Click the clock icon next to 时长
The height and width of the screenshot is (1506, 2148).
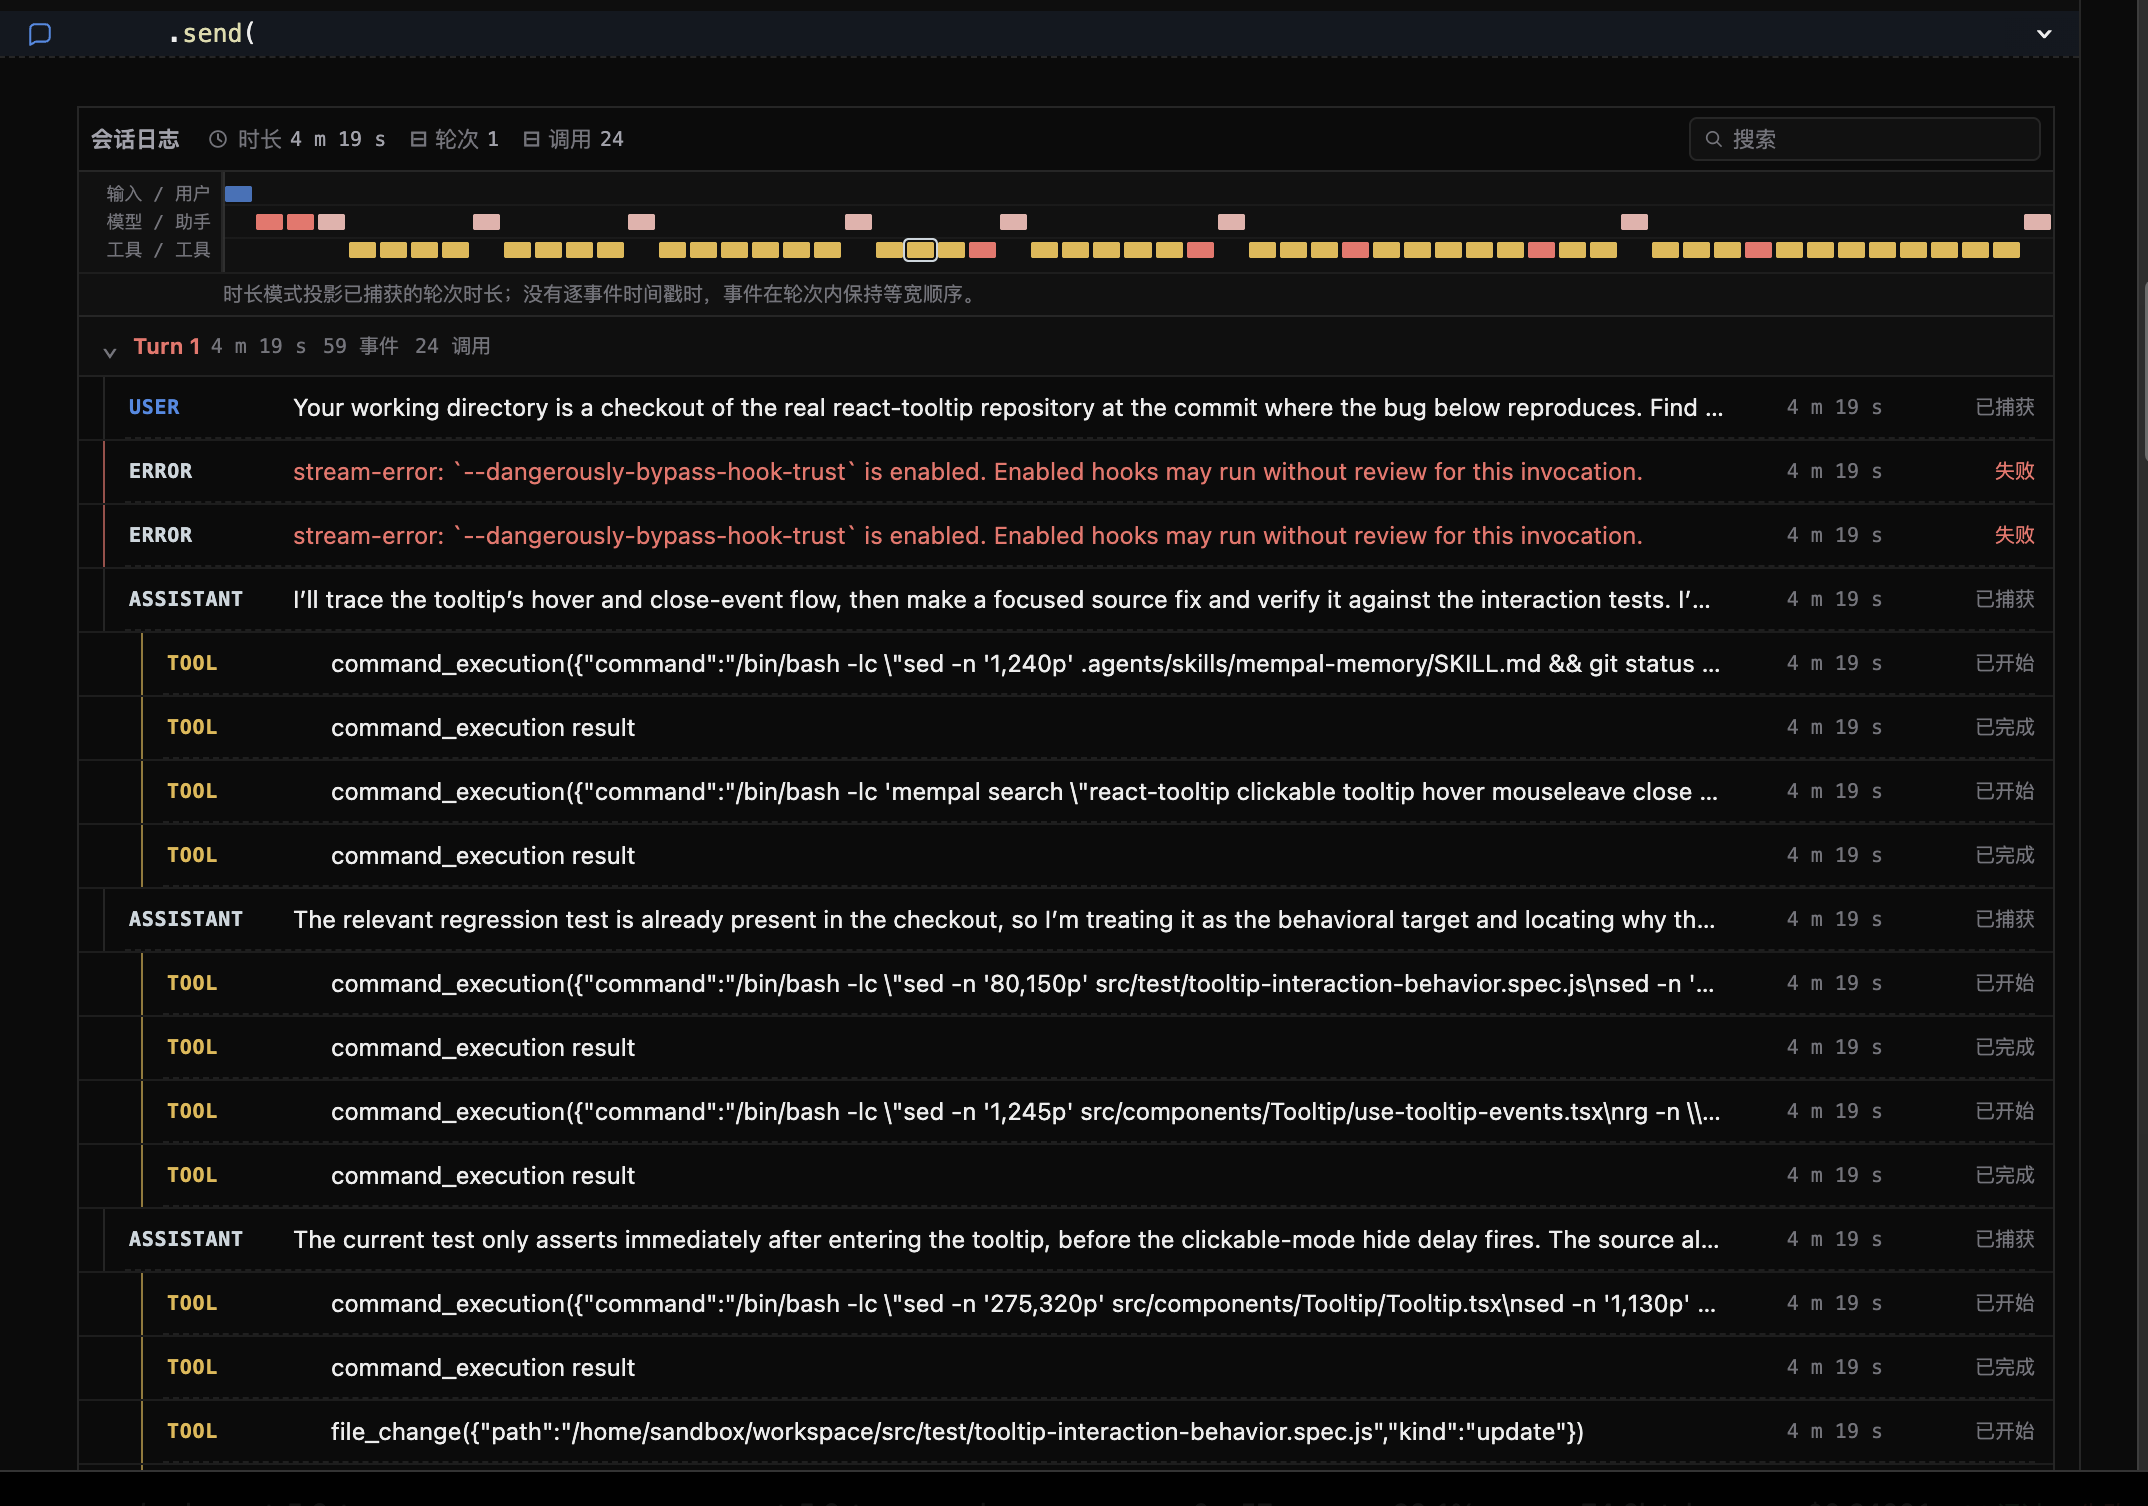coord(218,139)
